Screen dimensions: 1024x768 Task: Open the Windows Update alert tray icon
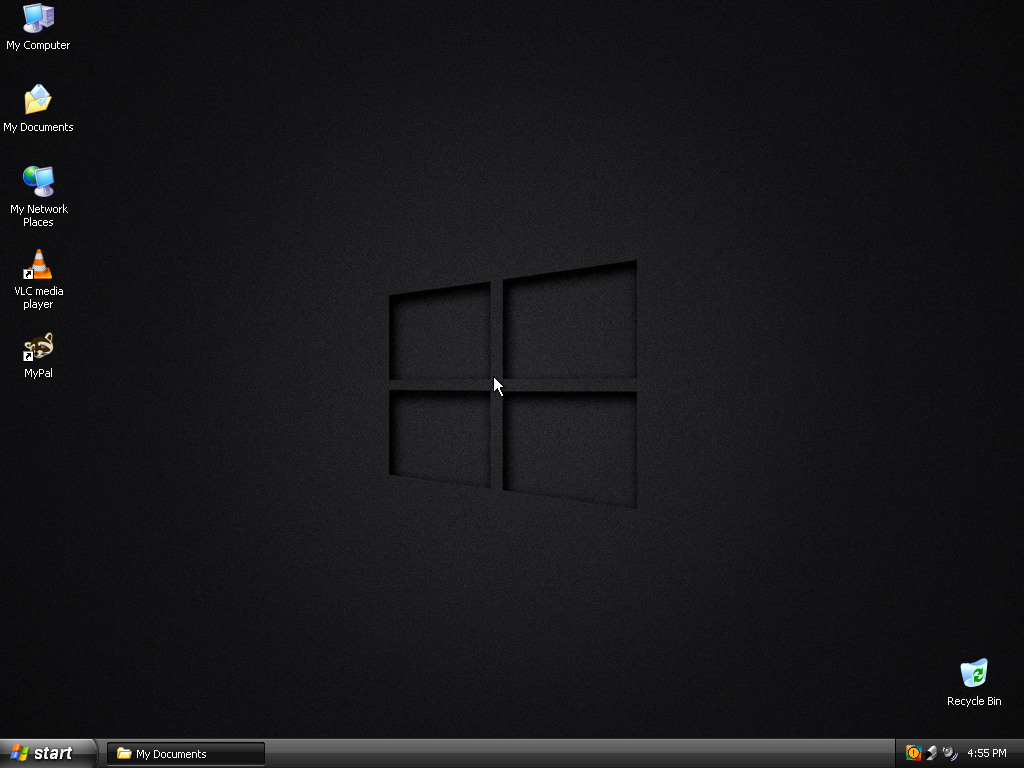(x=913, y=753)
